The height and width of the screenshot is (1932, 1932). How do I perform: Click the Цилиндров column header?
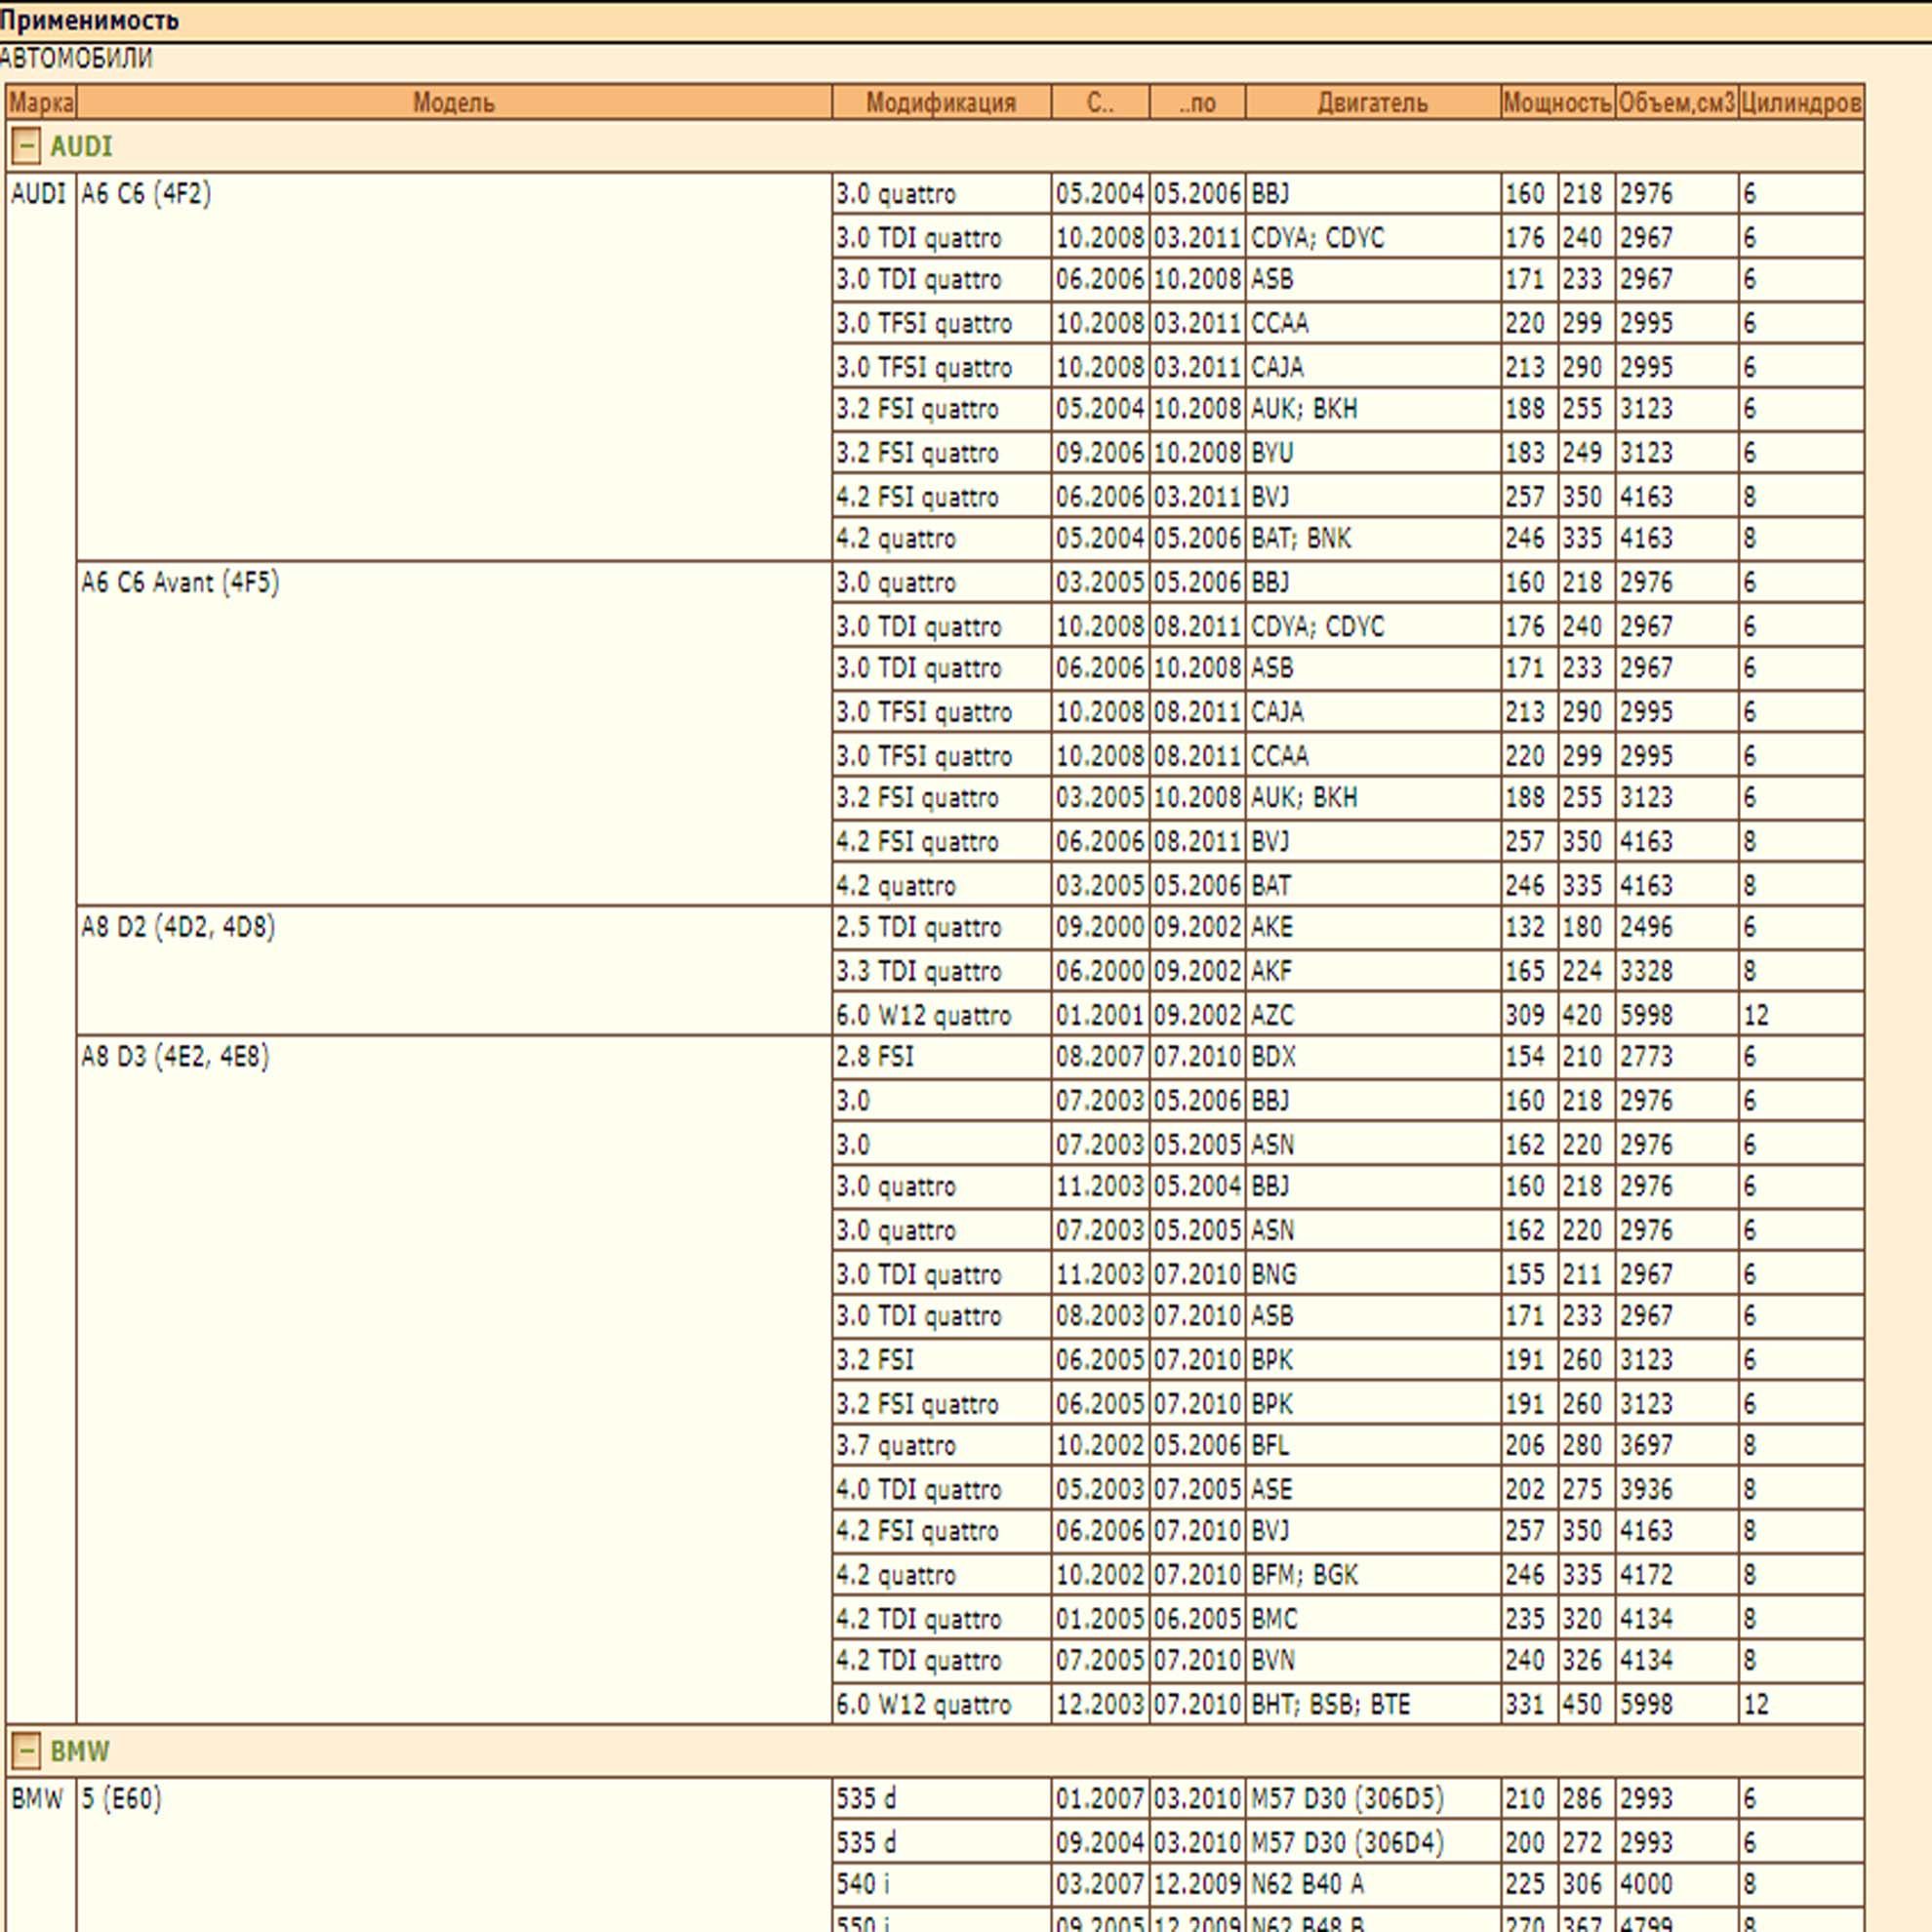pos(1800,102)
